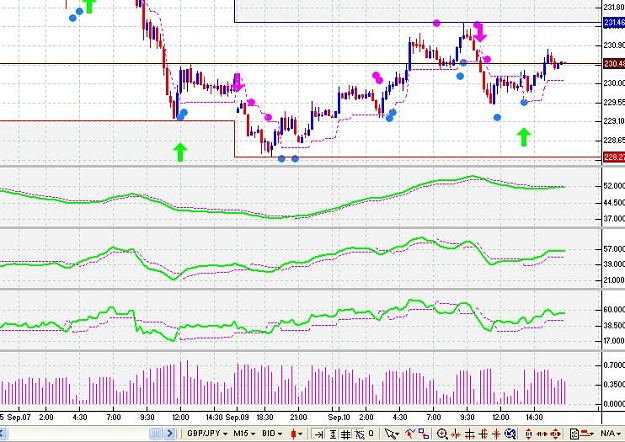Click the magenta down arrow near the 231.46 line
The width and height of the screenshot is (625, 442).
[480, 33]
